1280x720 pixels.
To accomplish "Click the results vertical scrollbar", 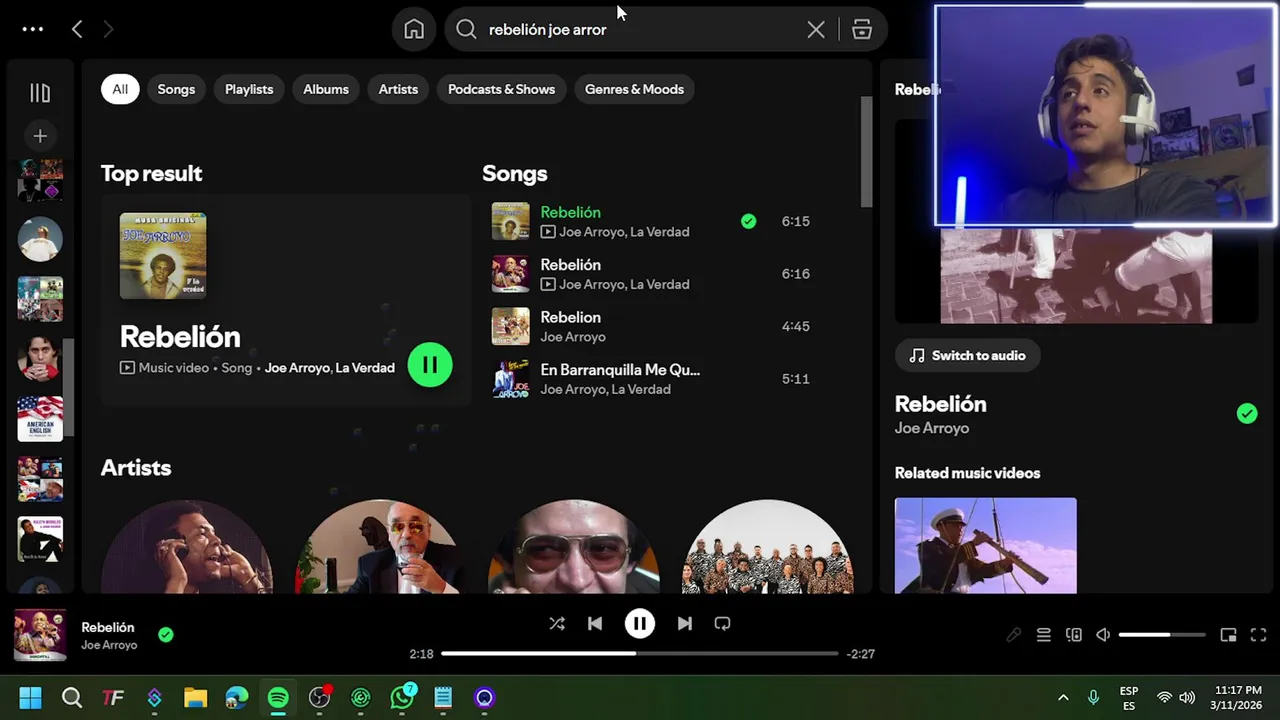I will [x=866, y=152].
